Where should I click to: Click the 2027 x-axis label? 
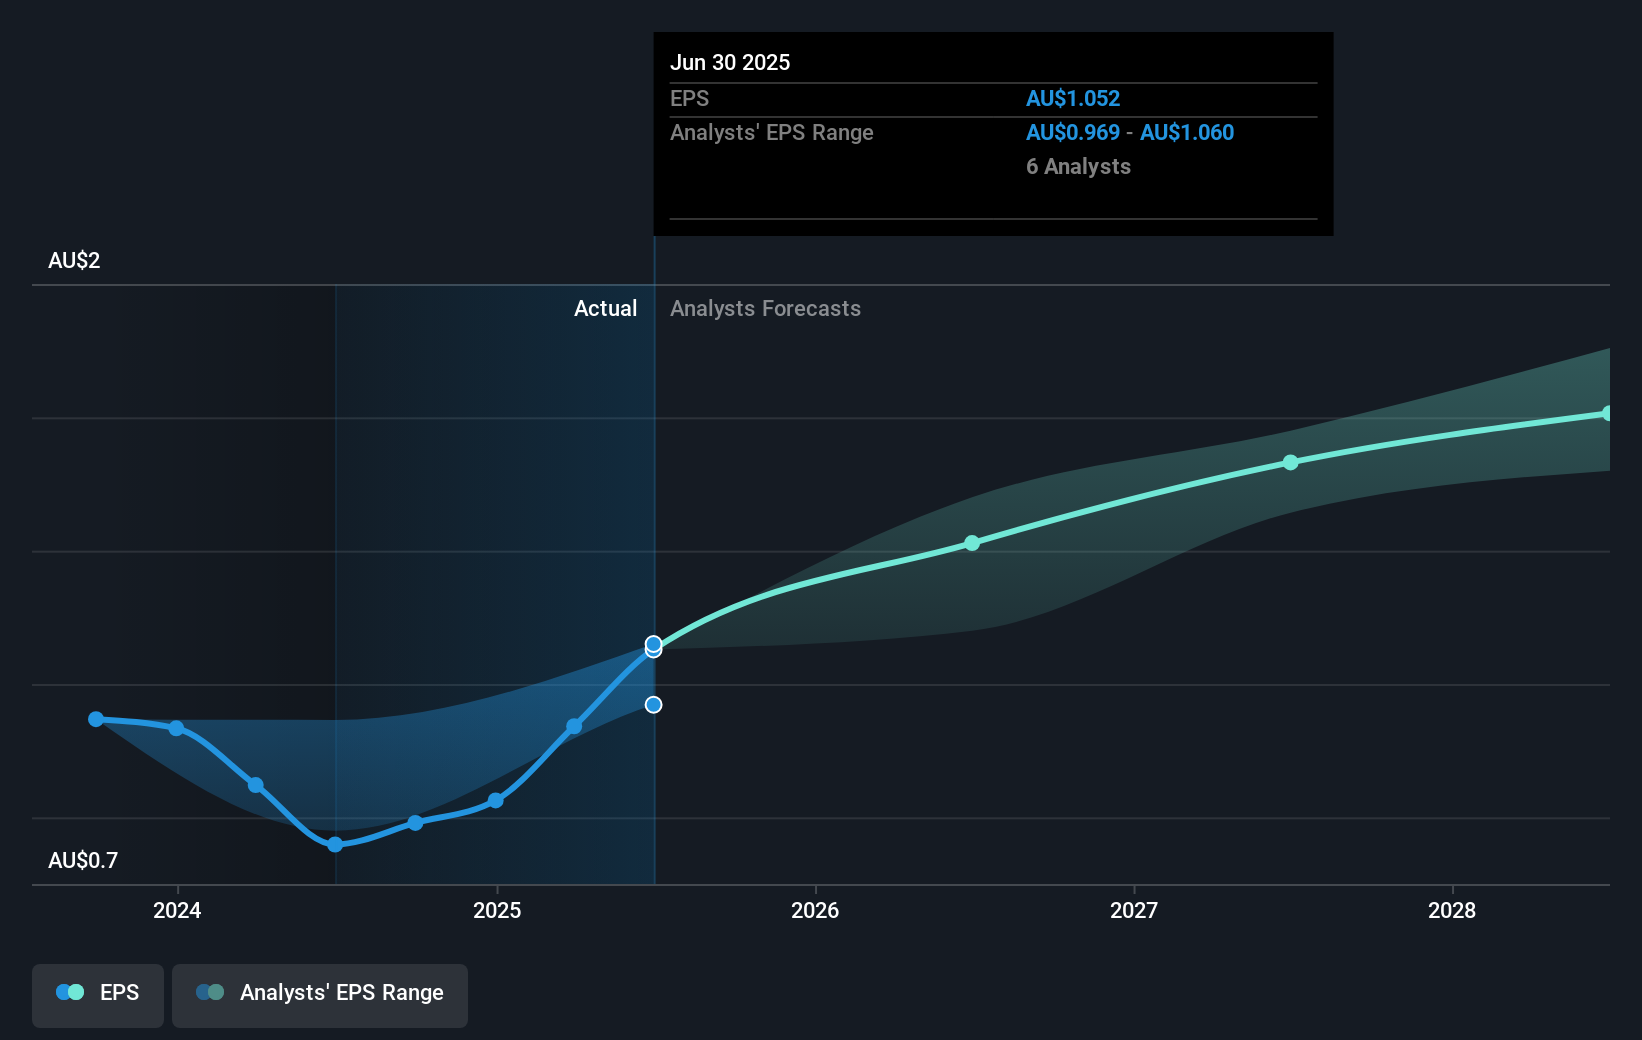tap(1134, 910)
